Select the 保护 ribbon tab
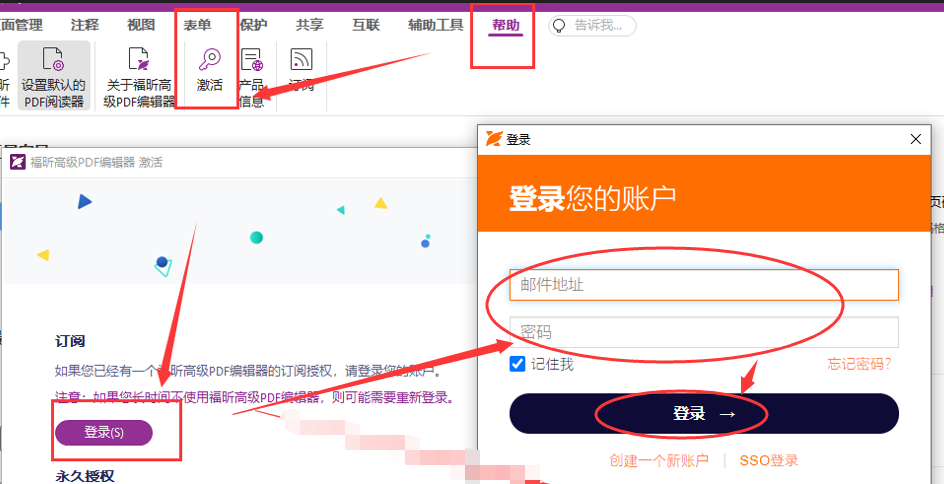The height and width of the screenshot is (484, 944). (x=253, y=25)
